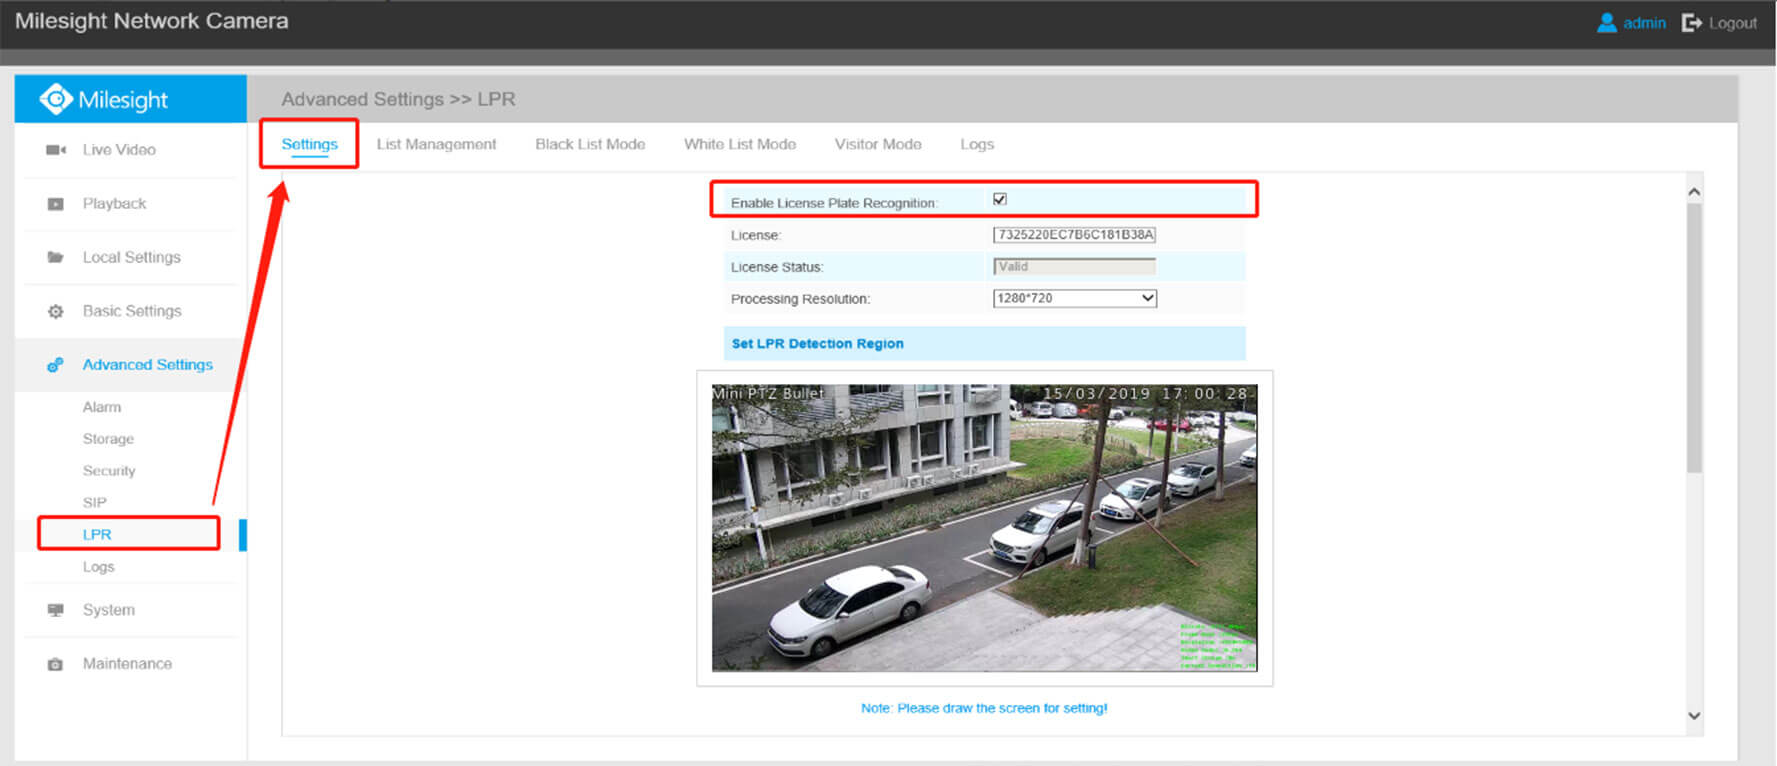
Task: Click the scrollbar down arrow
Action: click(x=1694, y=715)
